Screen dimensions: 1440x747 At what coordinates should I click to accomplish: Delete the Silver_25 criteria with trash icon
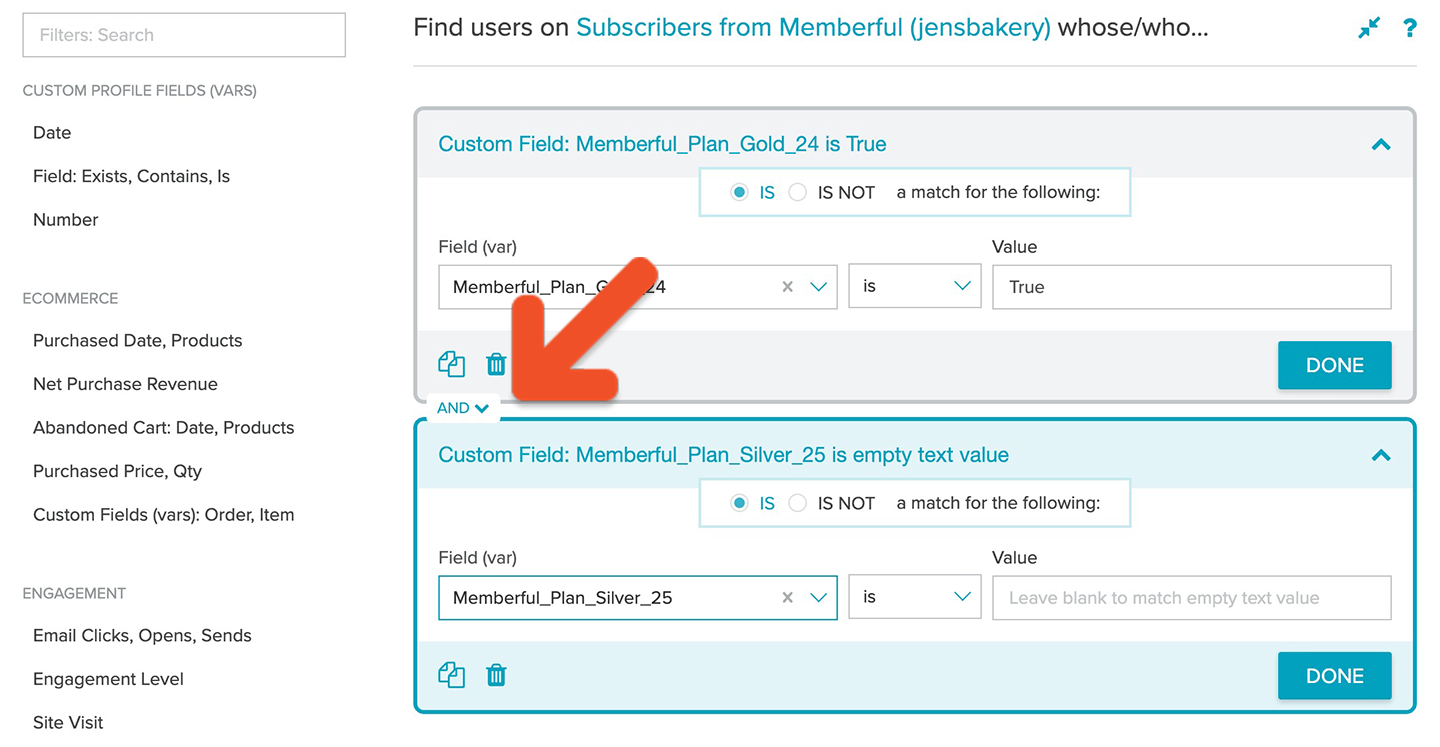(496, 675)
